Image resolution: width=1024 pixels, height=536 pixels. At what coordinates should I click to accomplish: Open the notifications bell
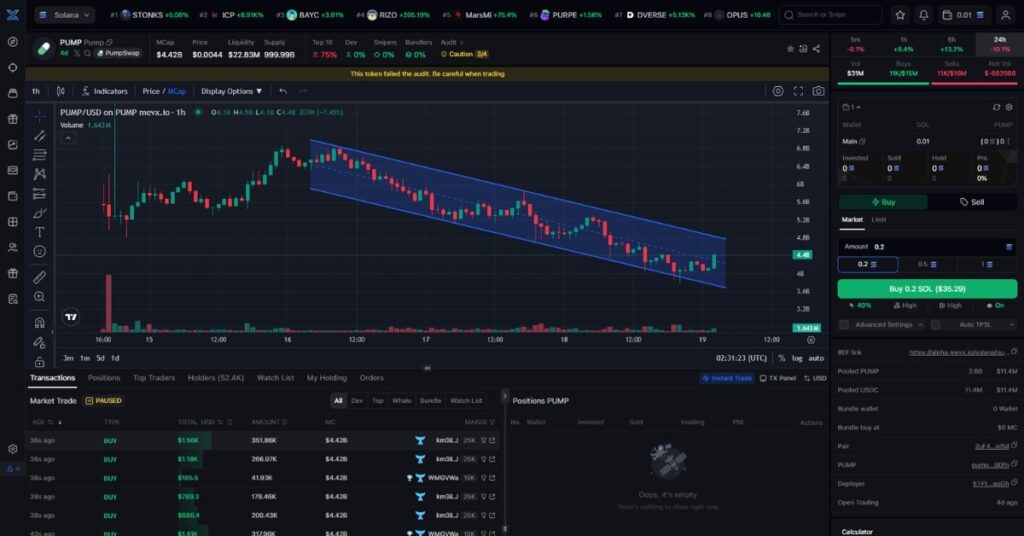pyautogui.click(x=923, y=14)
